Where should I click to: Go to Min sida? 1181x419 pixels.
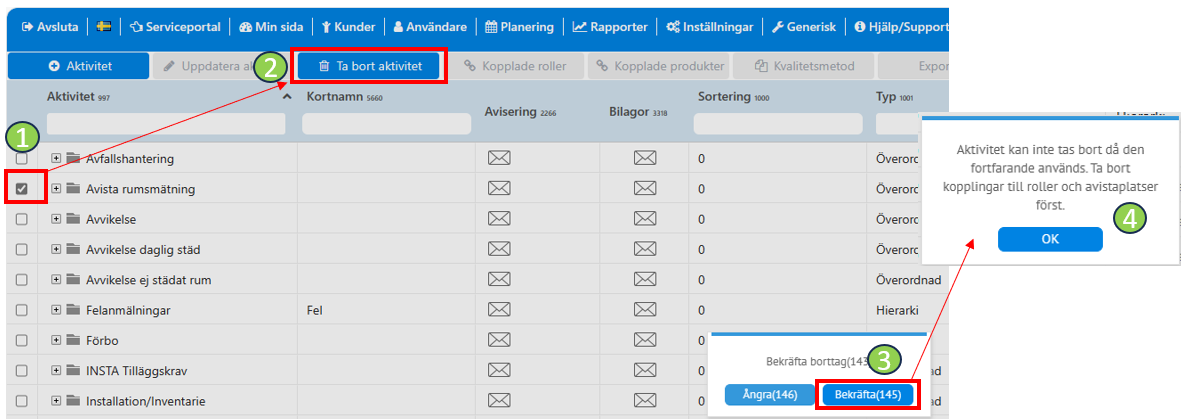[271, 26]
